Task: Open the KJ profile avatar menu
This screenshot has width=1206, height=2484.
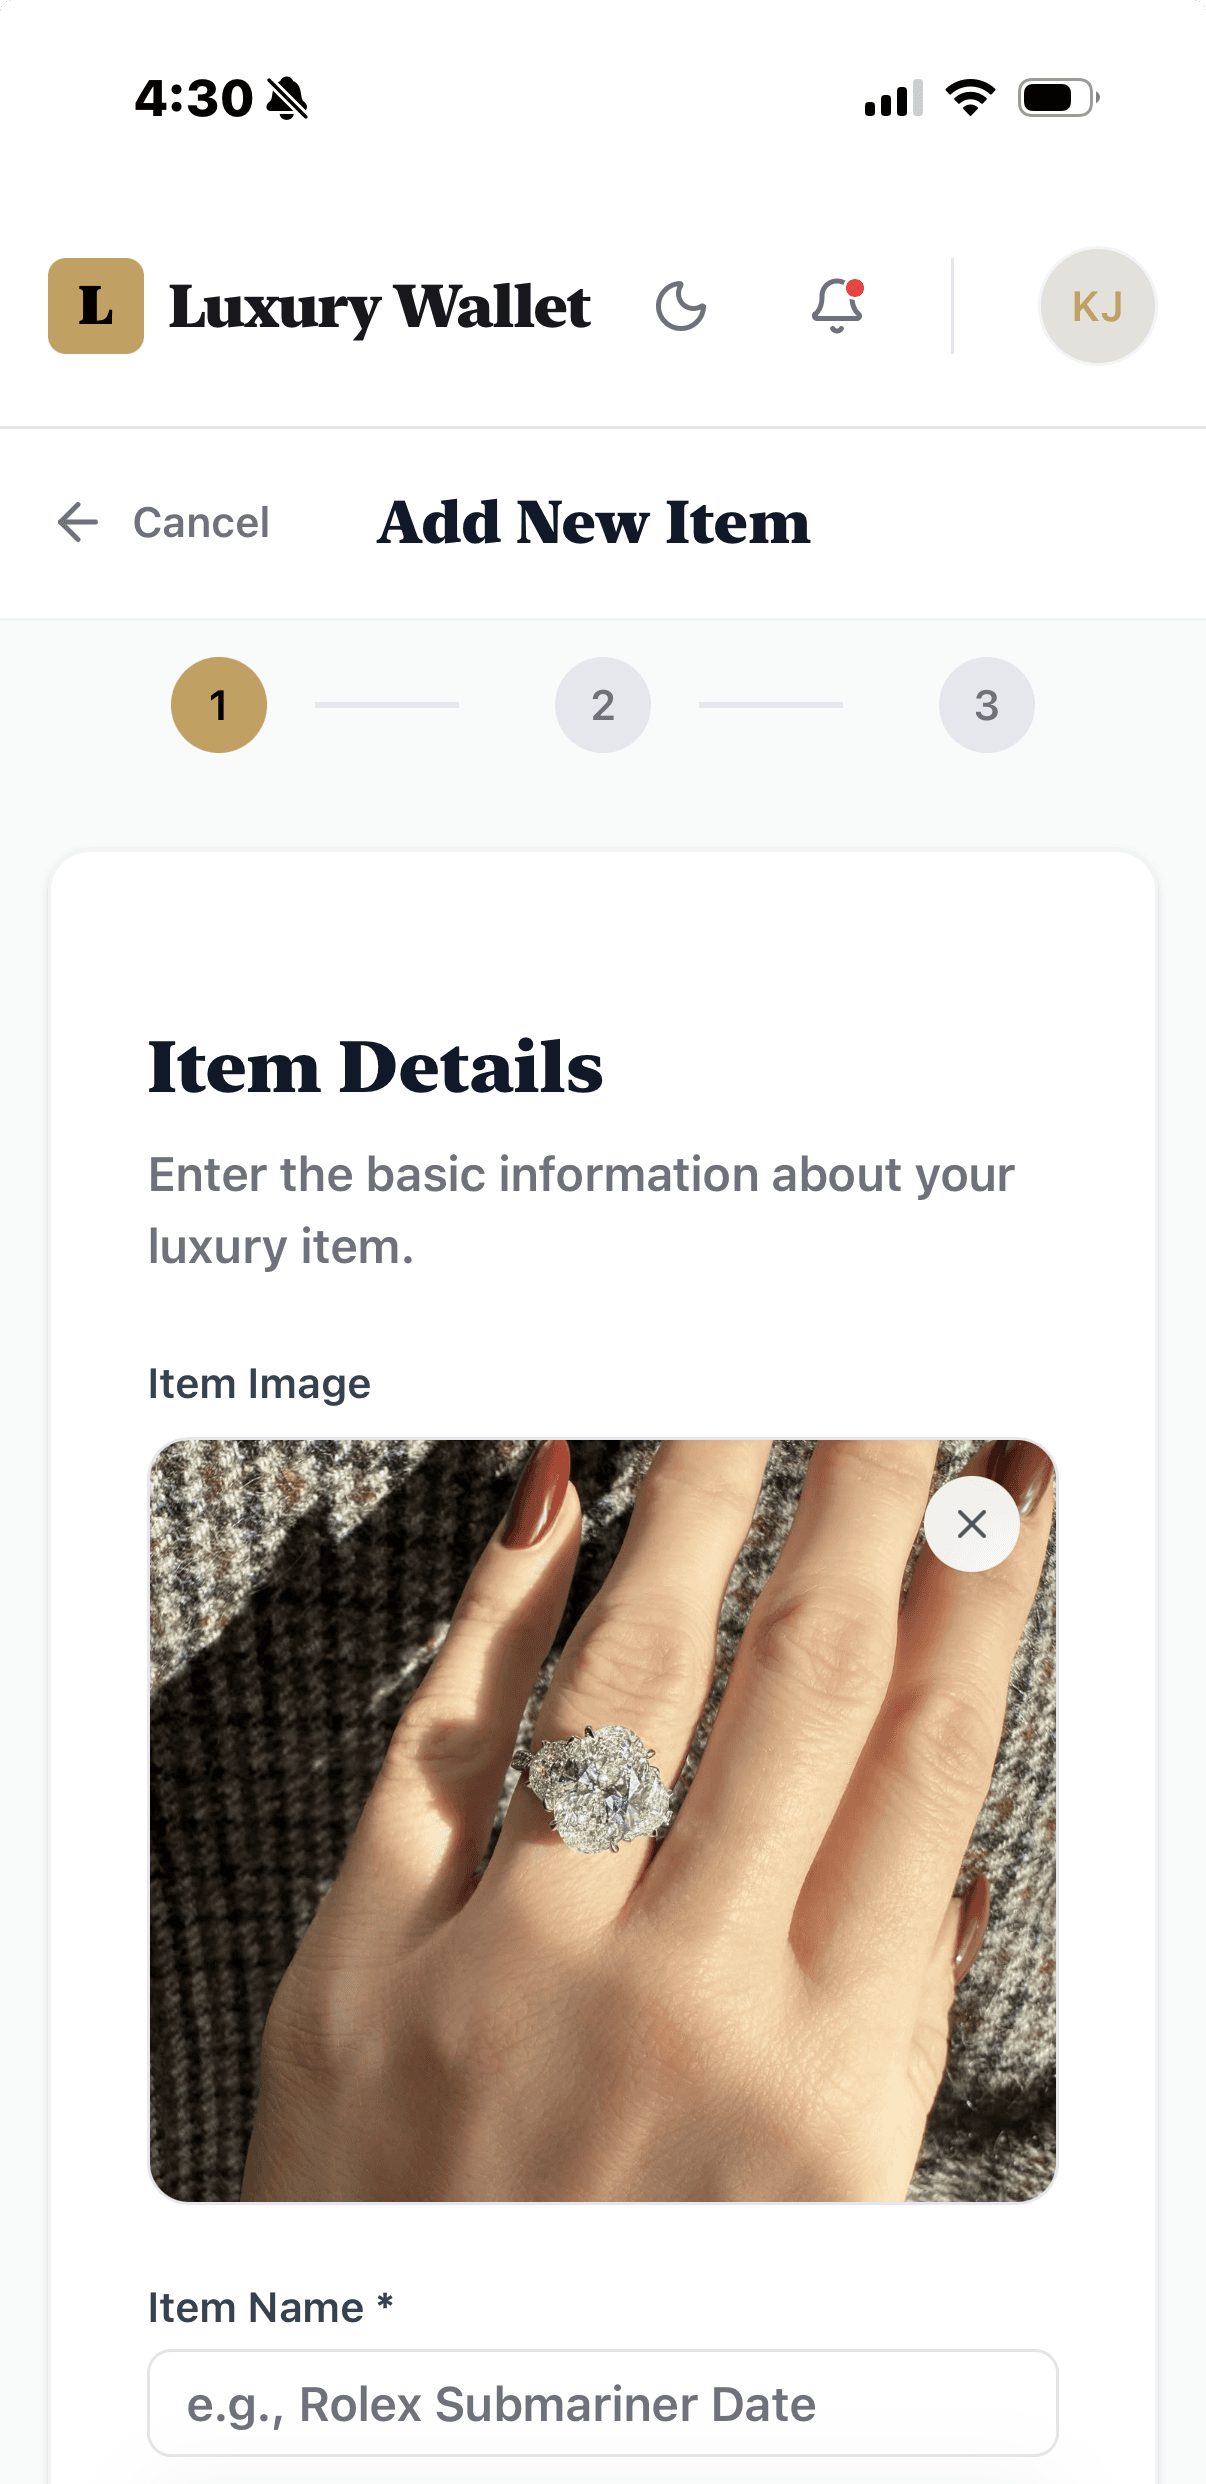Action: coord(1097,306)
